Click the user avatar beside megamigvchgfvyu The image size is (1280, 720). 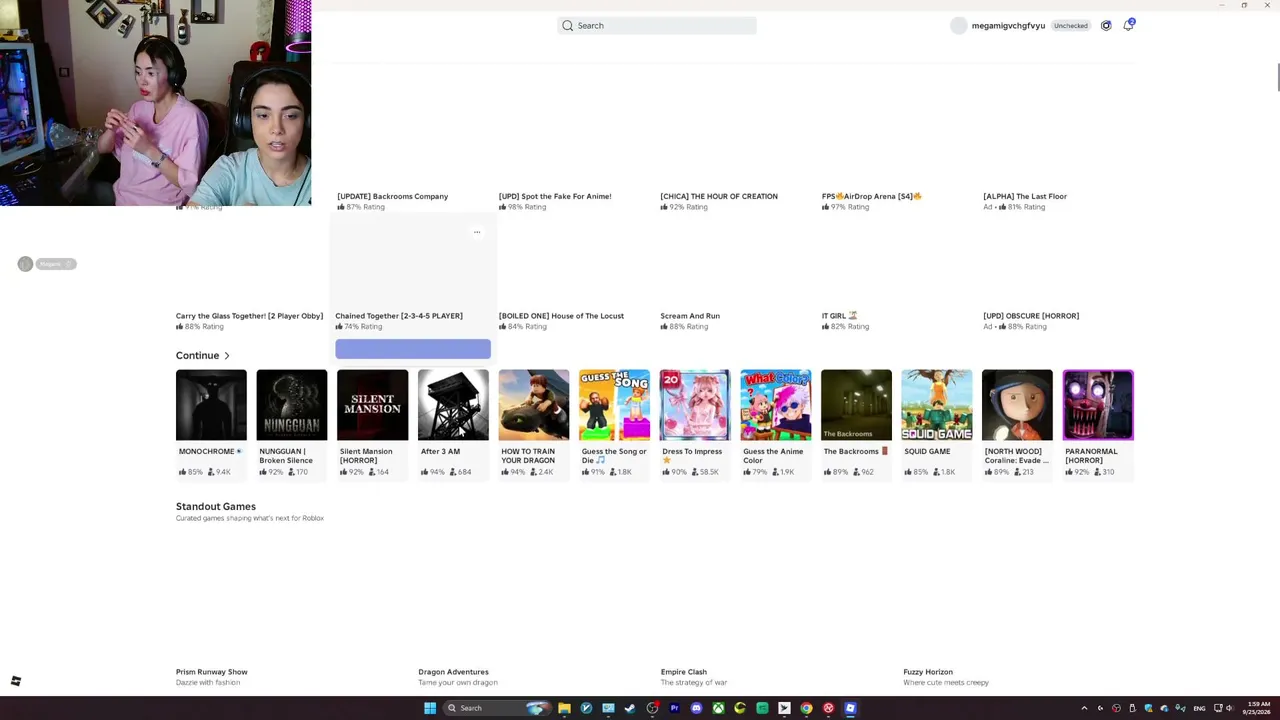pos(959,26)
